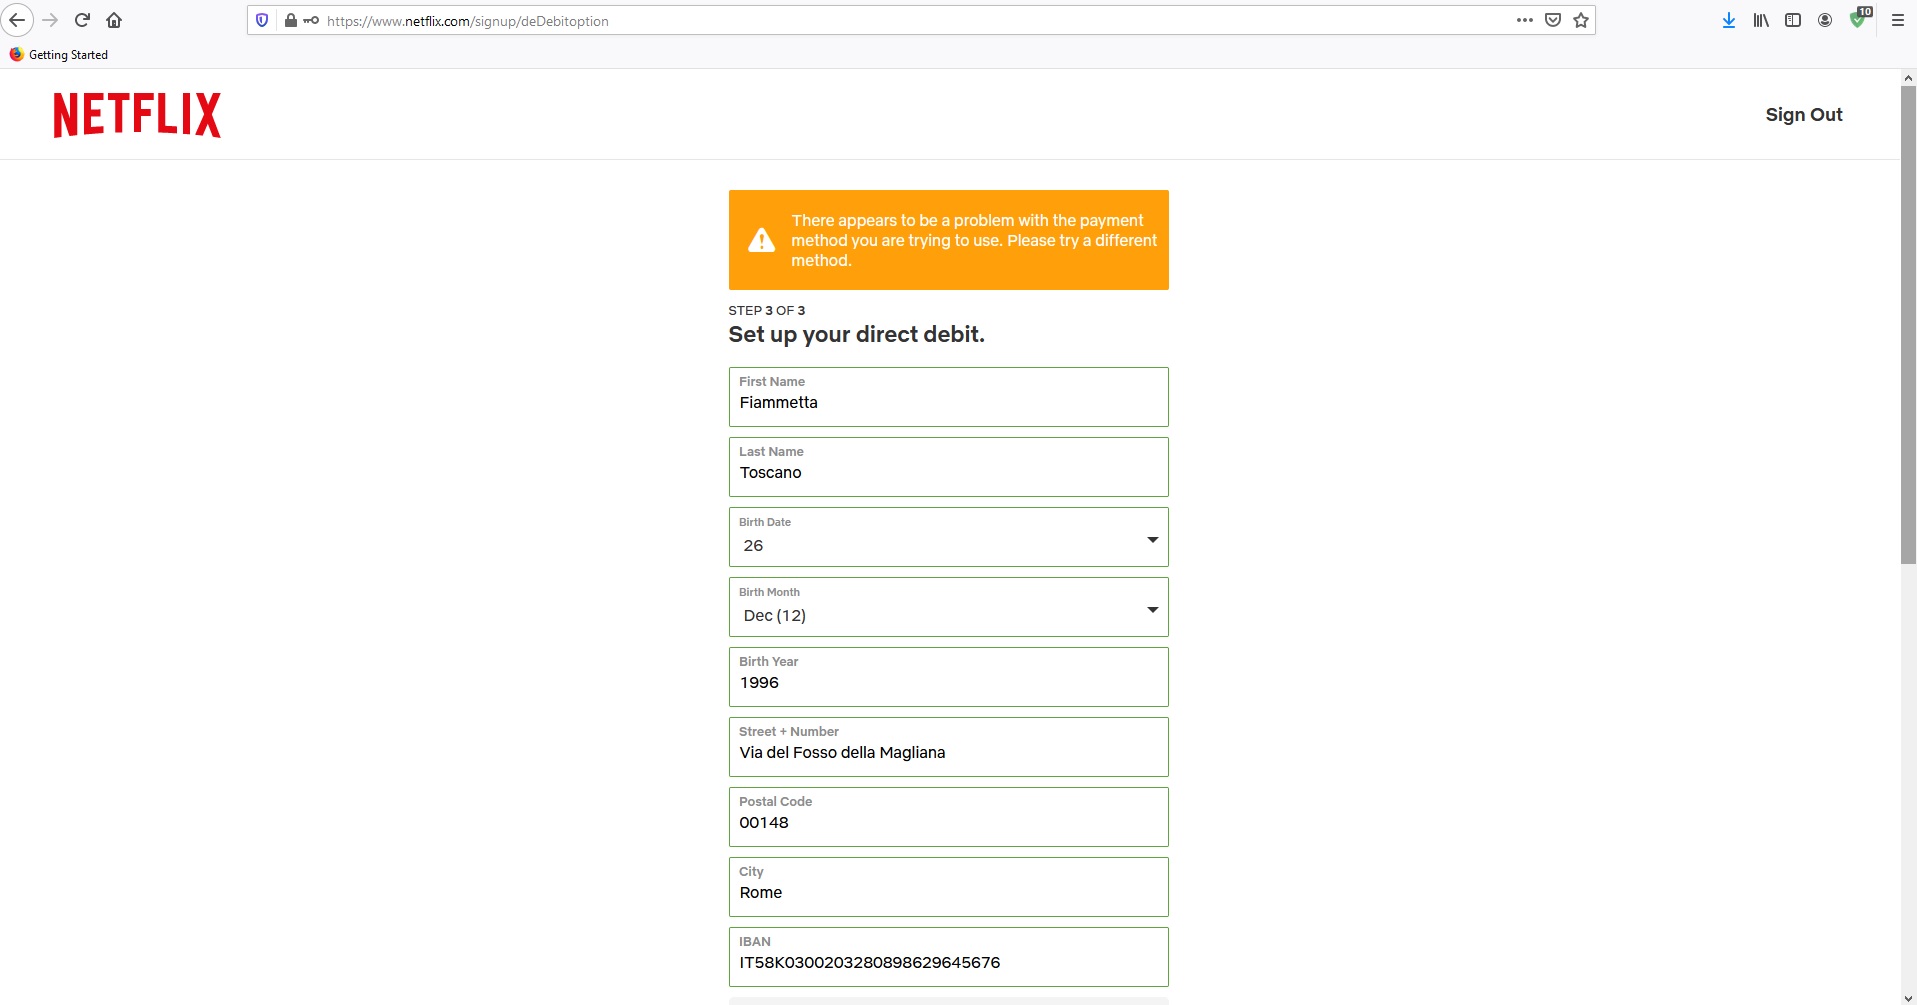Reload the current Netflix page

coord(82,20)
